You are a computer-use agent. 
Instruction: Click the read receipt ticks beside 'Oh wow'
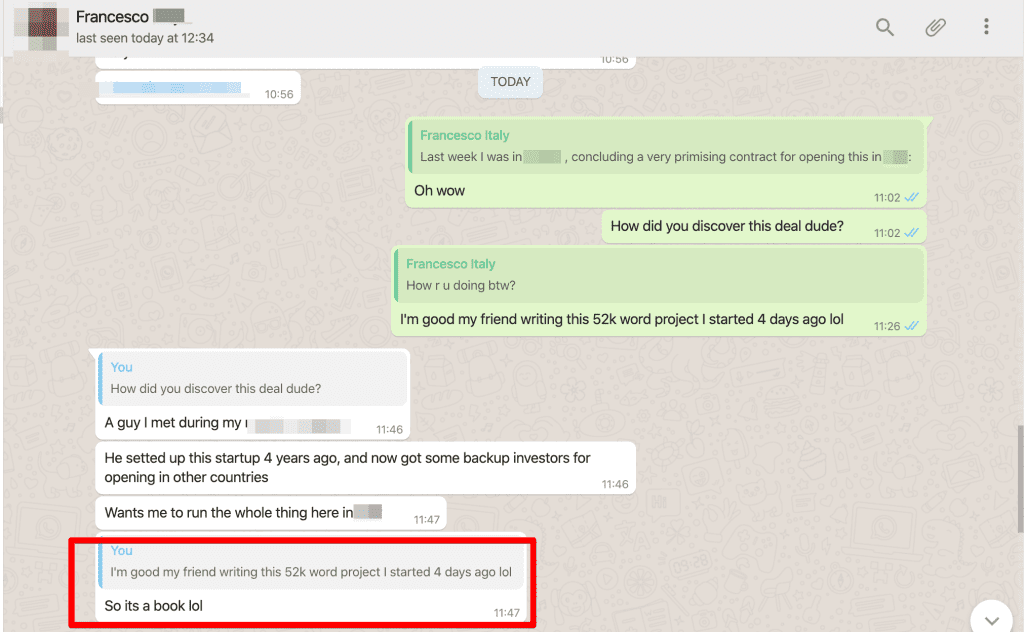[911, 197]
